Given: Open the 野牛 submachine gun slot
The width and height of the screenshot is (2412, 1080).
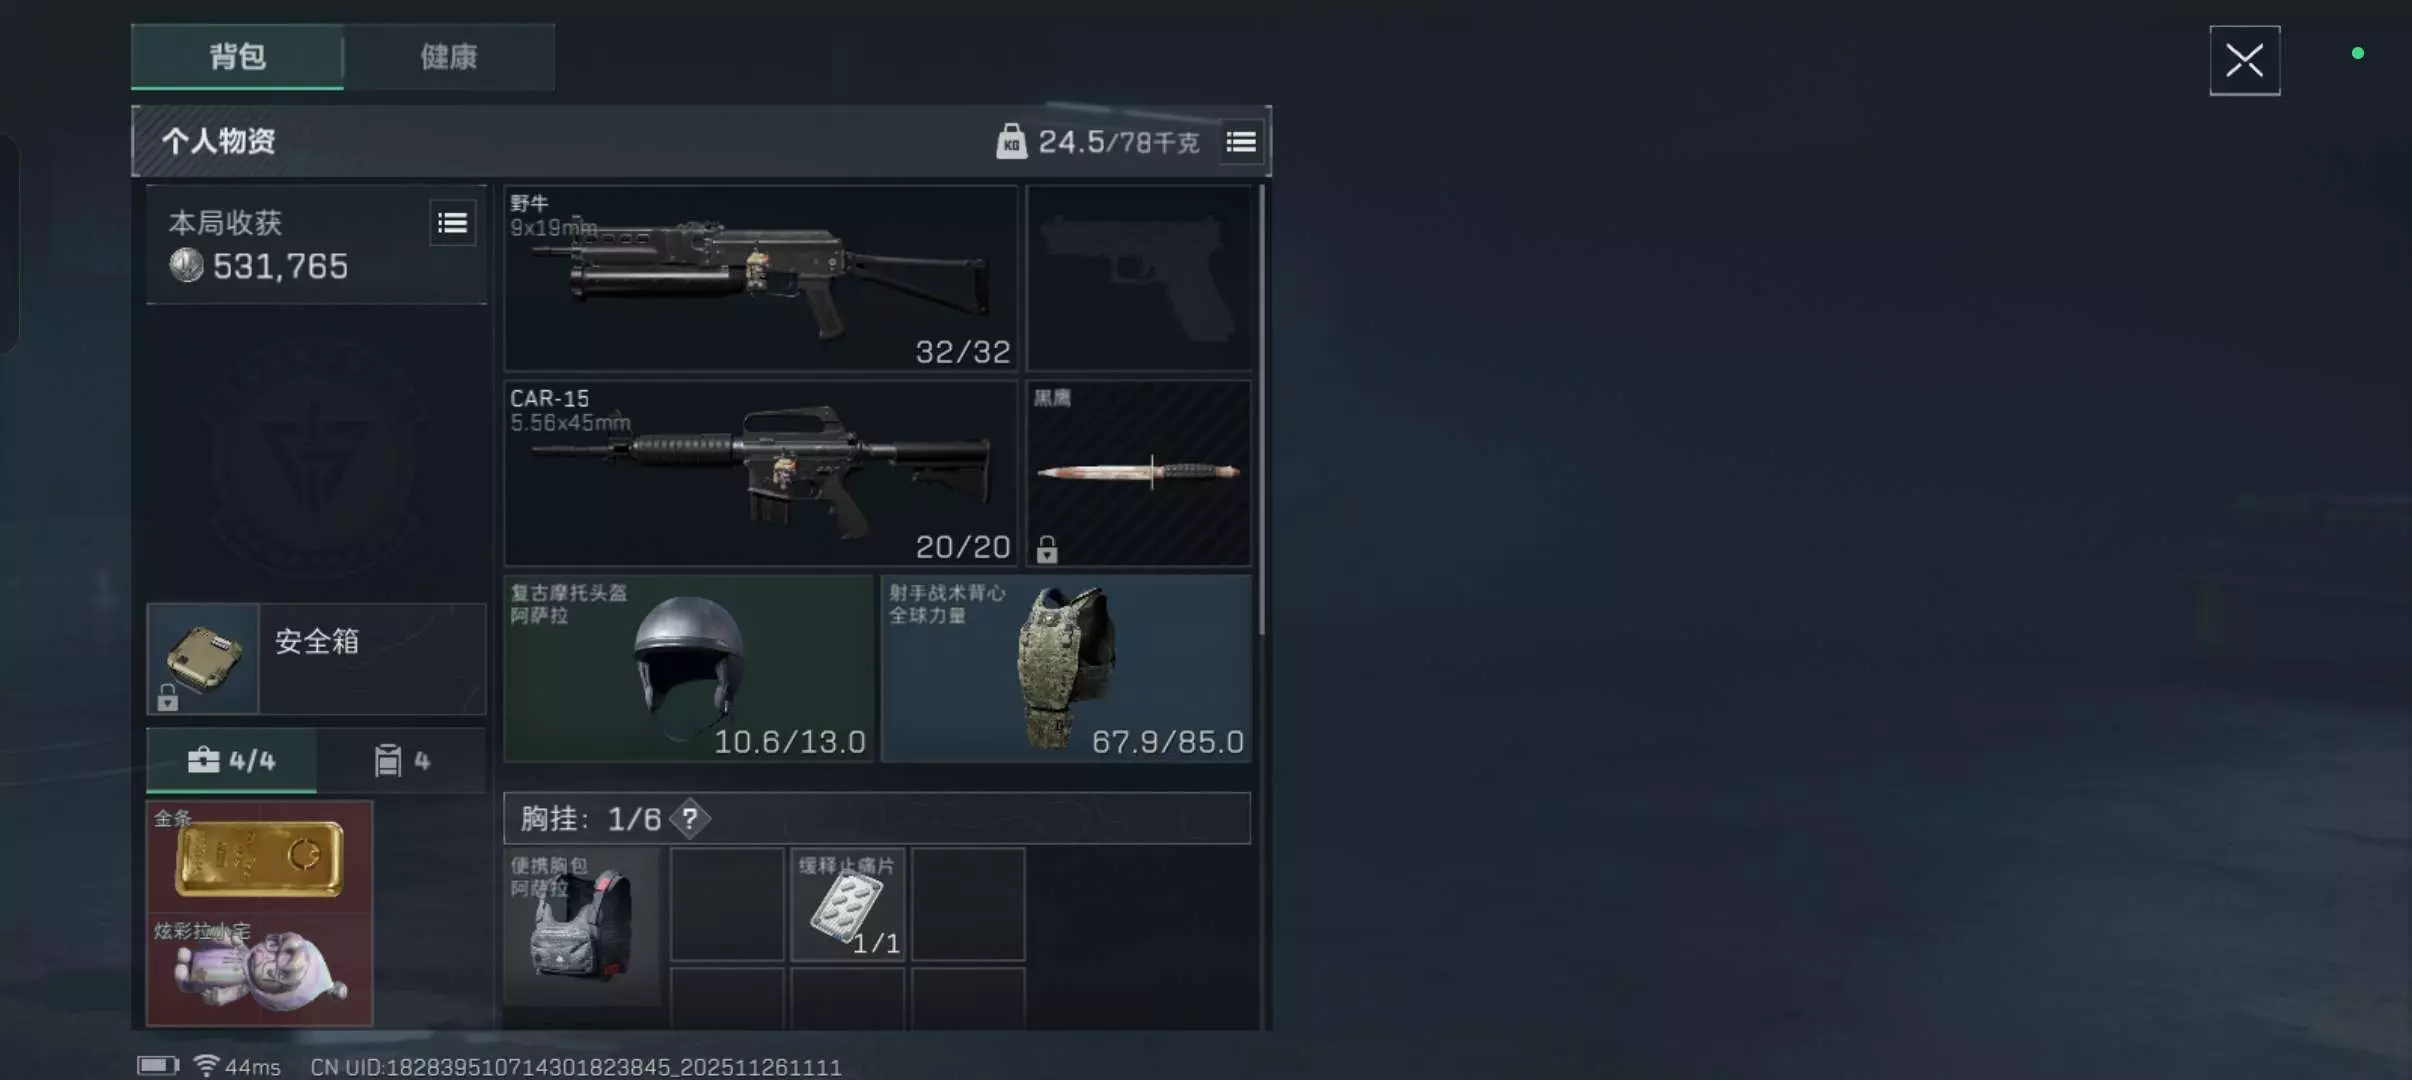Looking at the screenshot, I should pos(761,278).
